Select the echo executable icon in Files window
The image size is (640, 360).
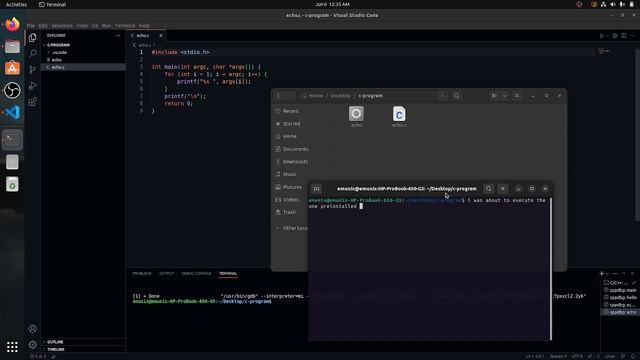356,117
